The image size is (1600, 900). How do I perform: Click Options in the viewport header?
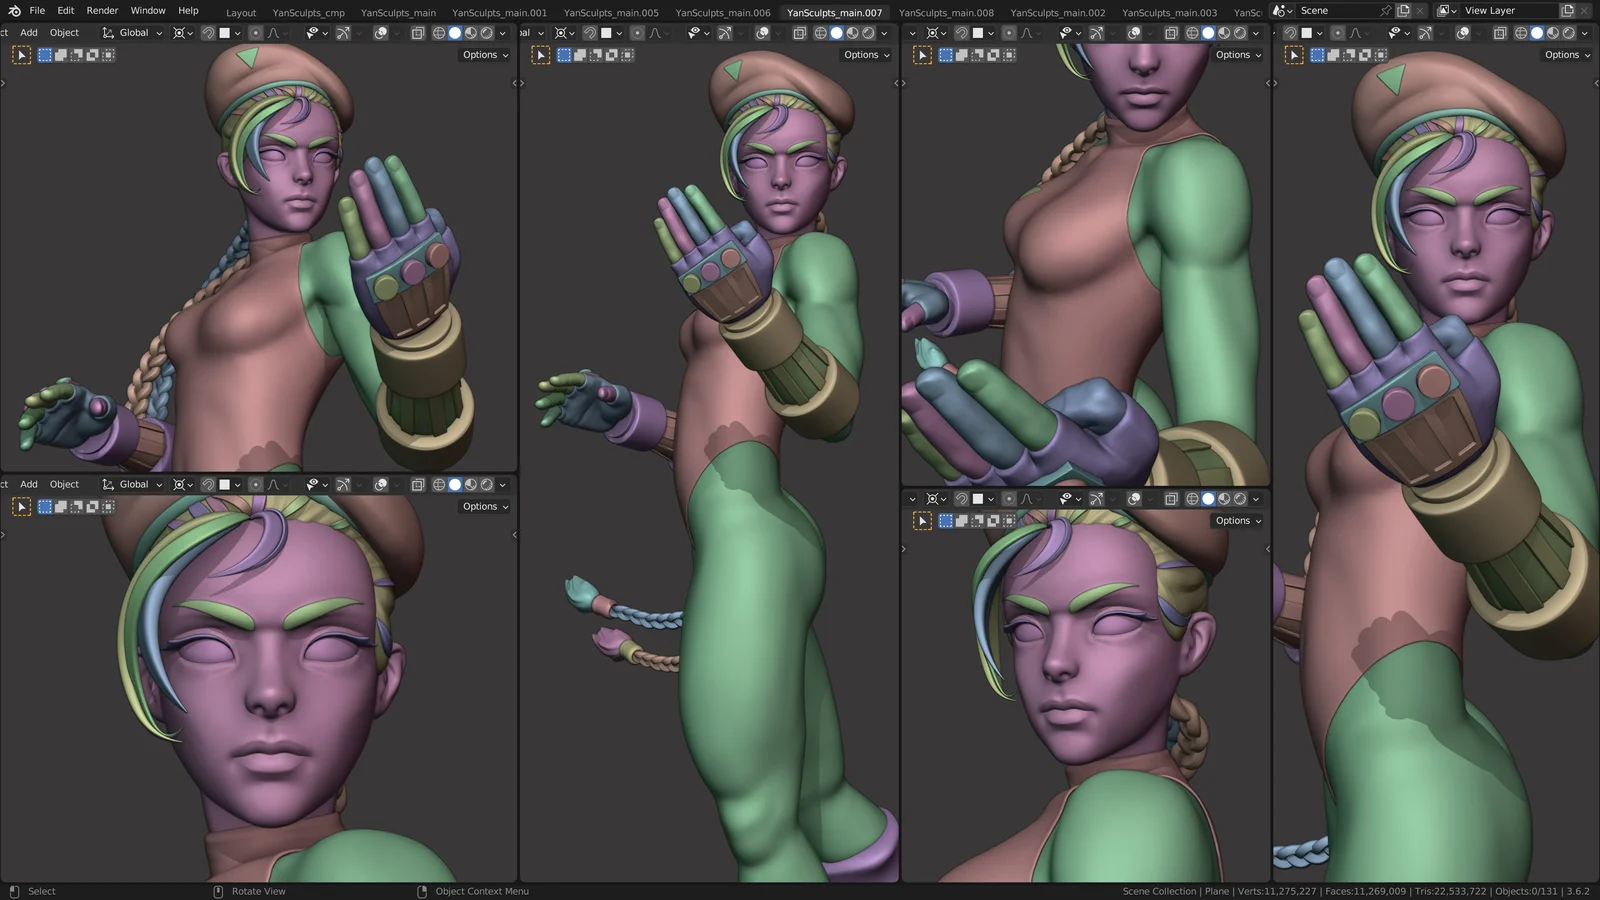[x=480, y=55]
